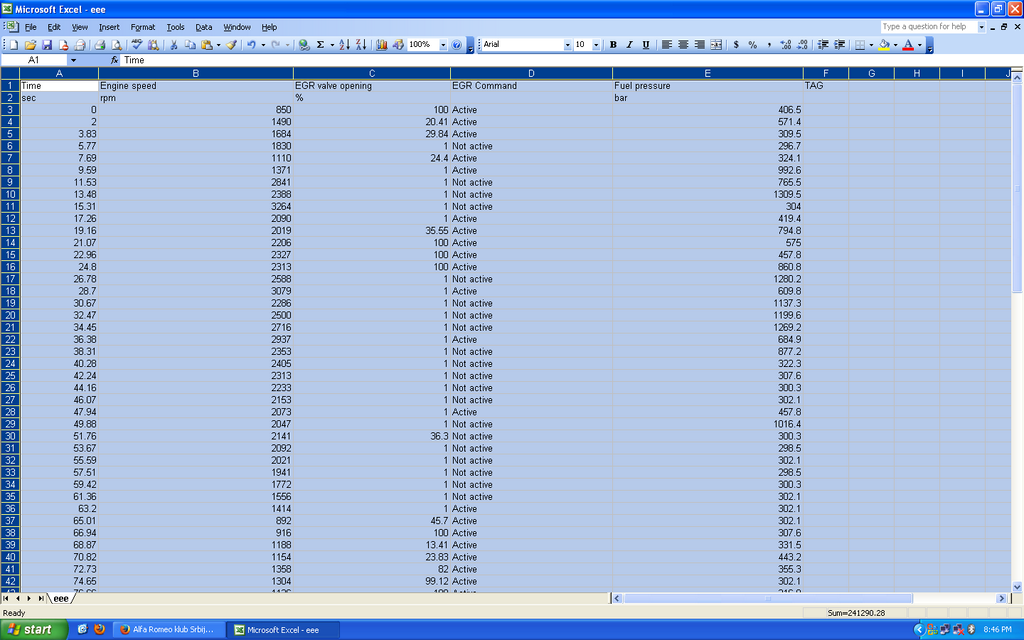Toggle italic formatting
The width and height of the screenshot is (1024, 640).
tap(629, 44)
